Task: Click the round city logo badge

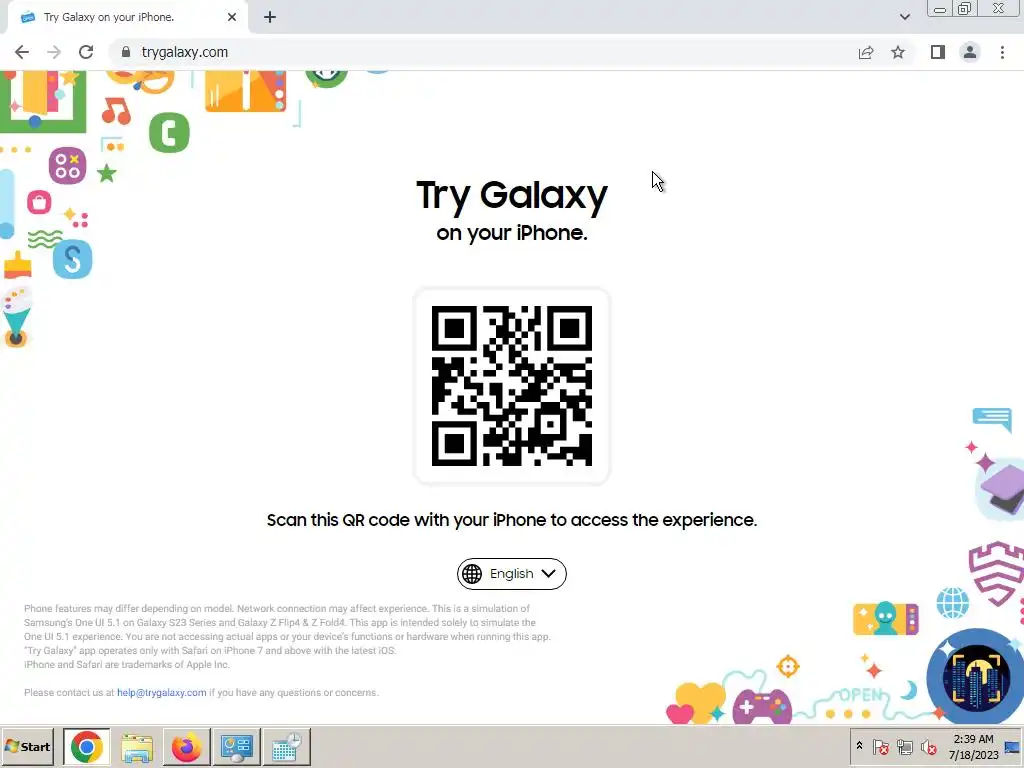Action: click(x=976, y=677)
